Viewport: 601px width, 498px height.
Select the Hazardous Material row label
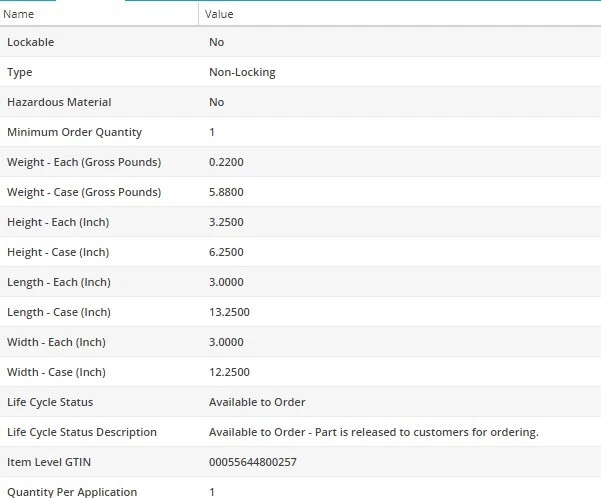click(x=59, y=102)
